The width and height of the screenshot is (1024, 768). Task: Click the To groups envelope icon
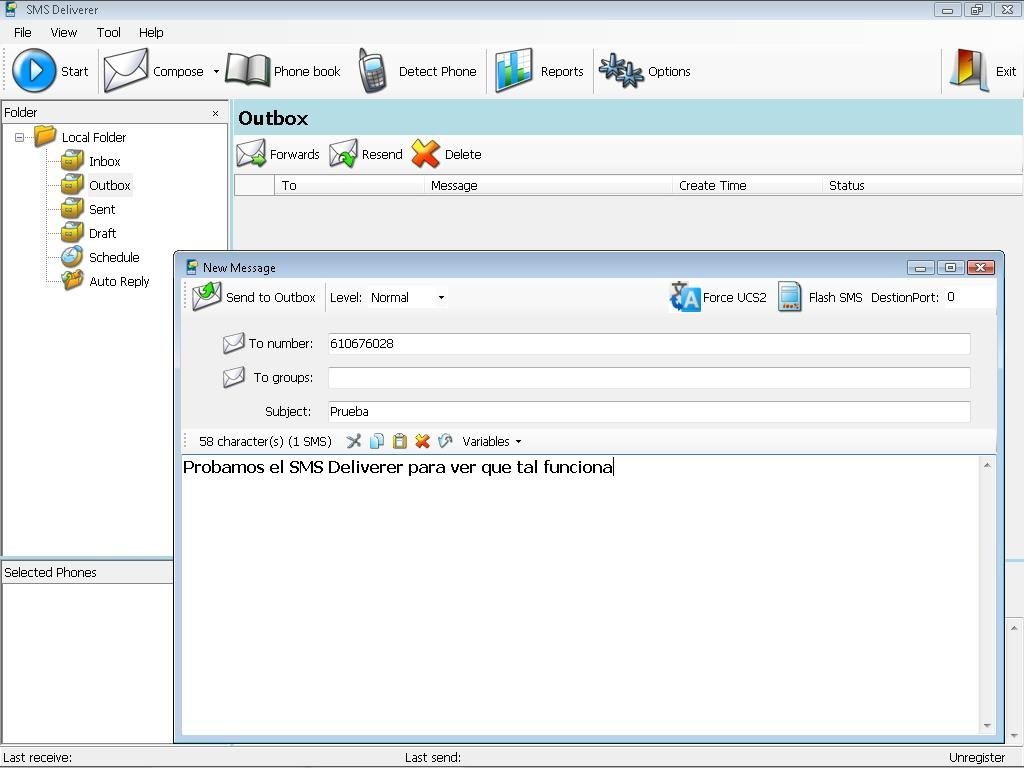click(233, 377)
